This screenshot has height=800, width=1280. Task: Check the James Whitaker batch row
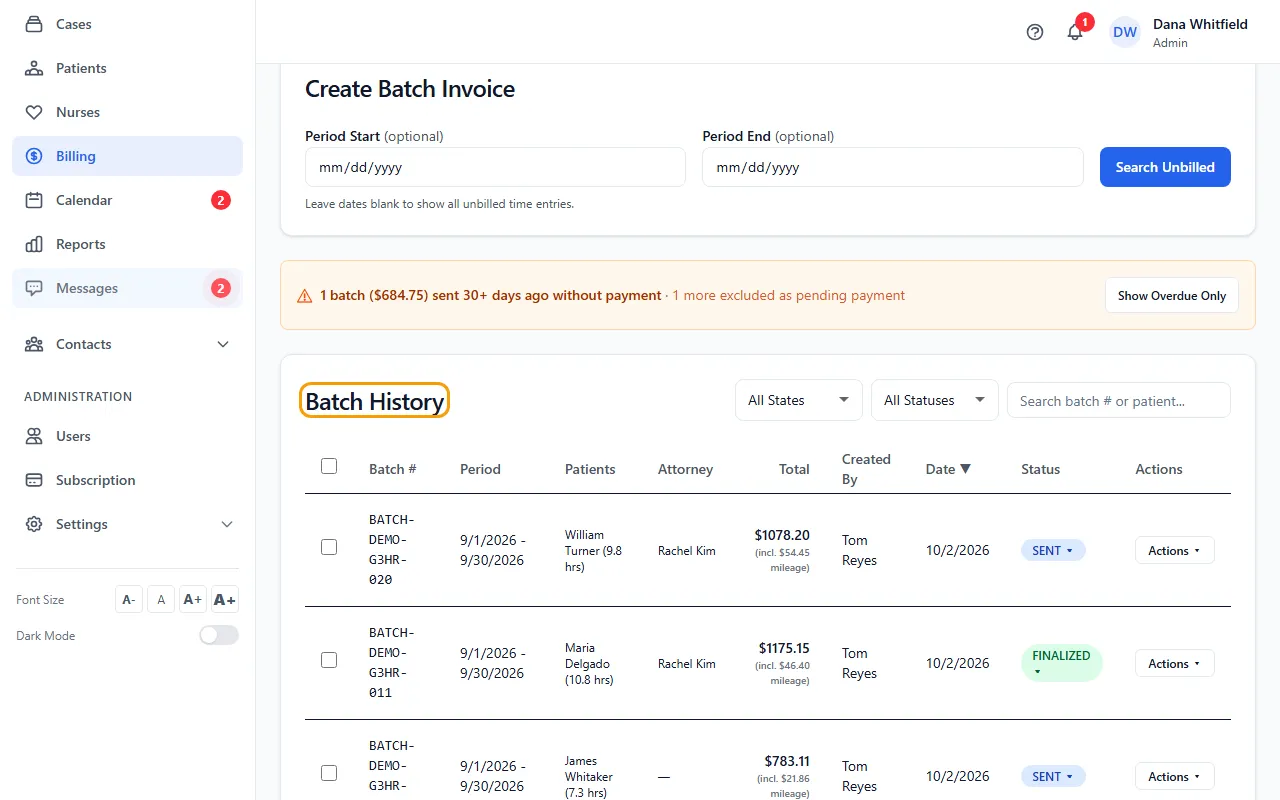click(x=329, y=773)
